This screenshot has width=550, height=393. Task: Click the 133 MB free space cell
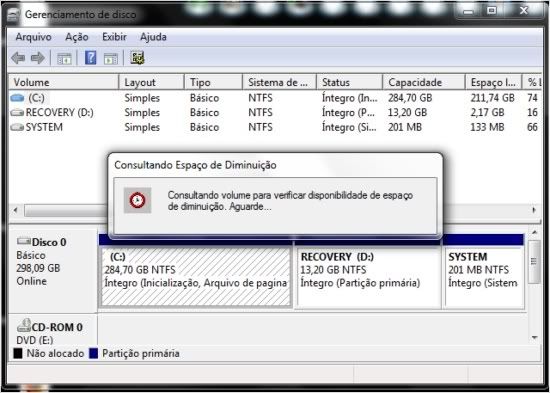[487, 127]
